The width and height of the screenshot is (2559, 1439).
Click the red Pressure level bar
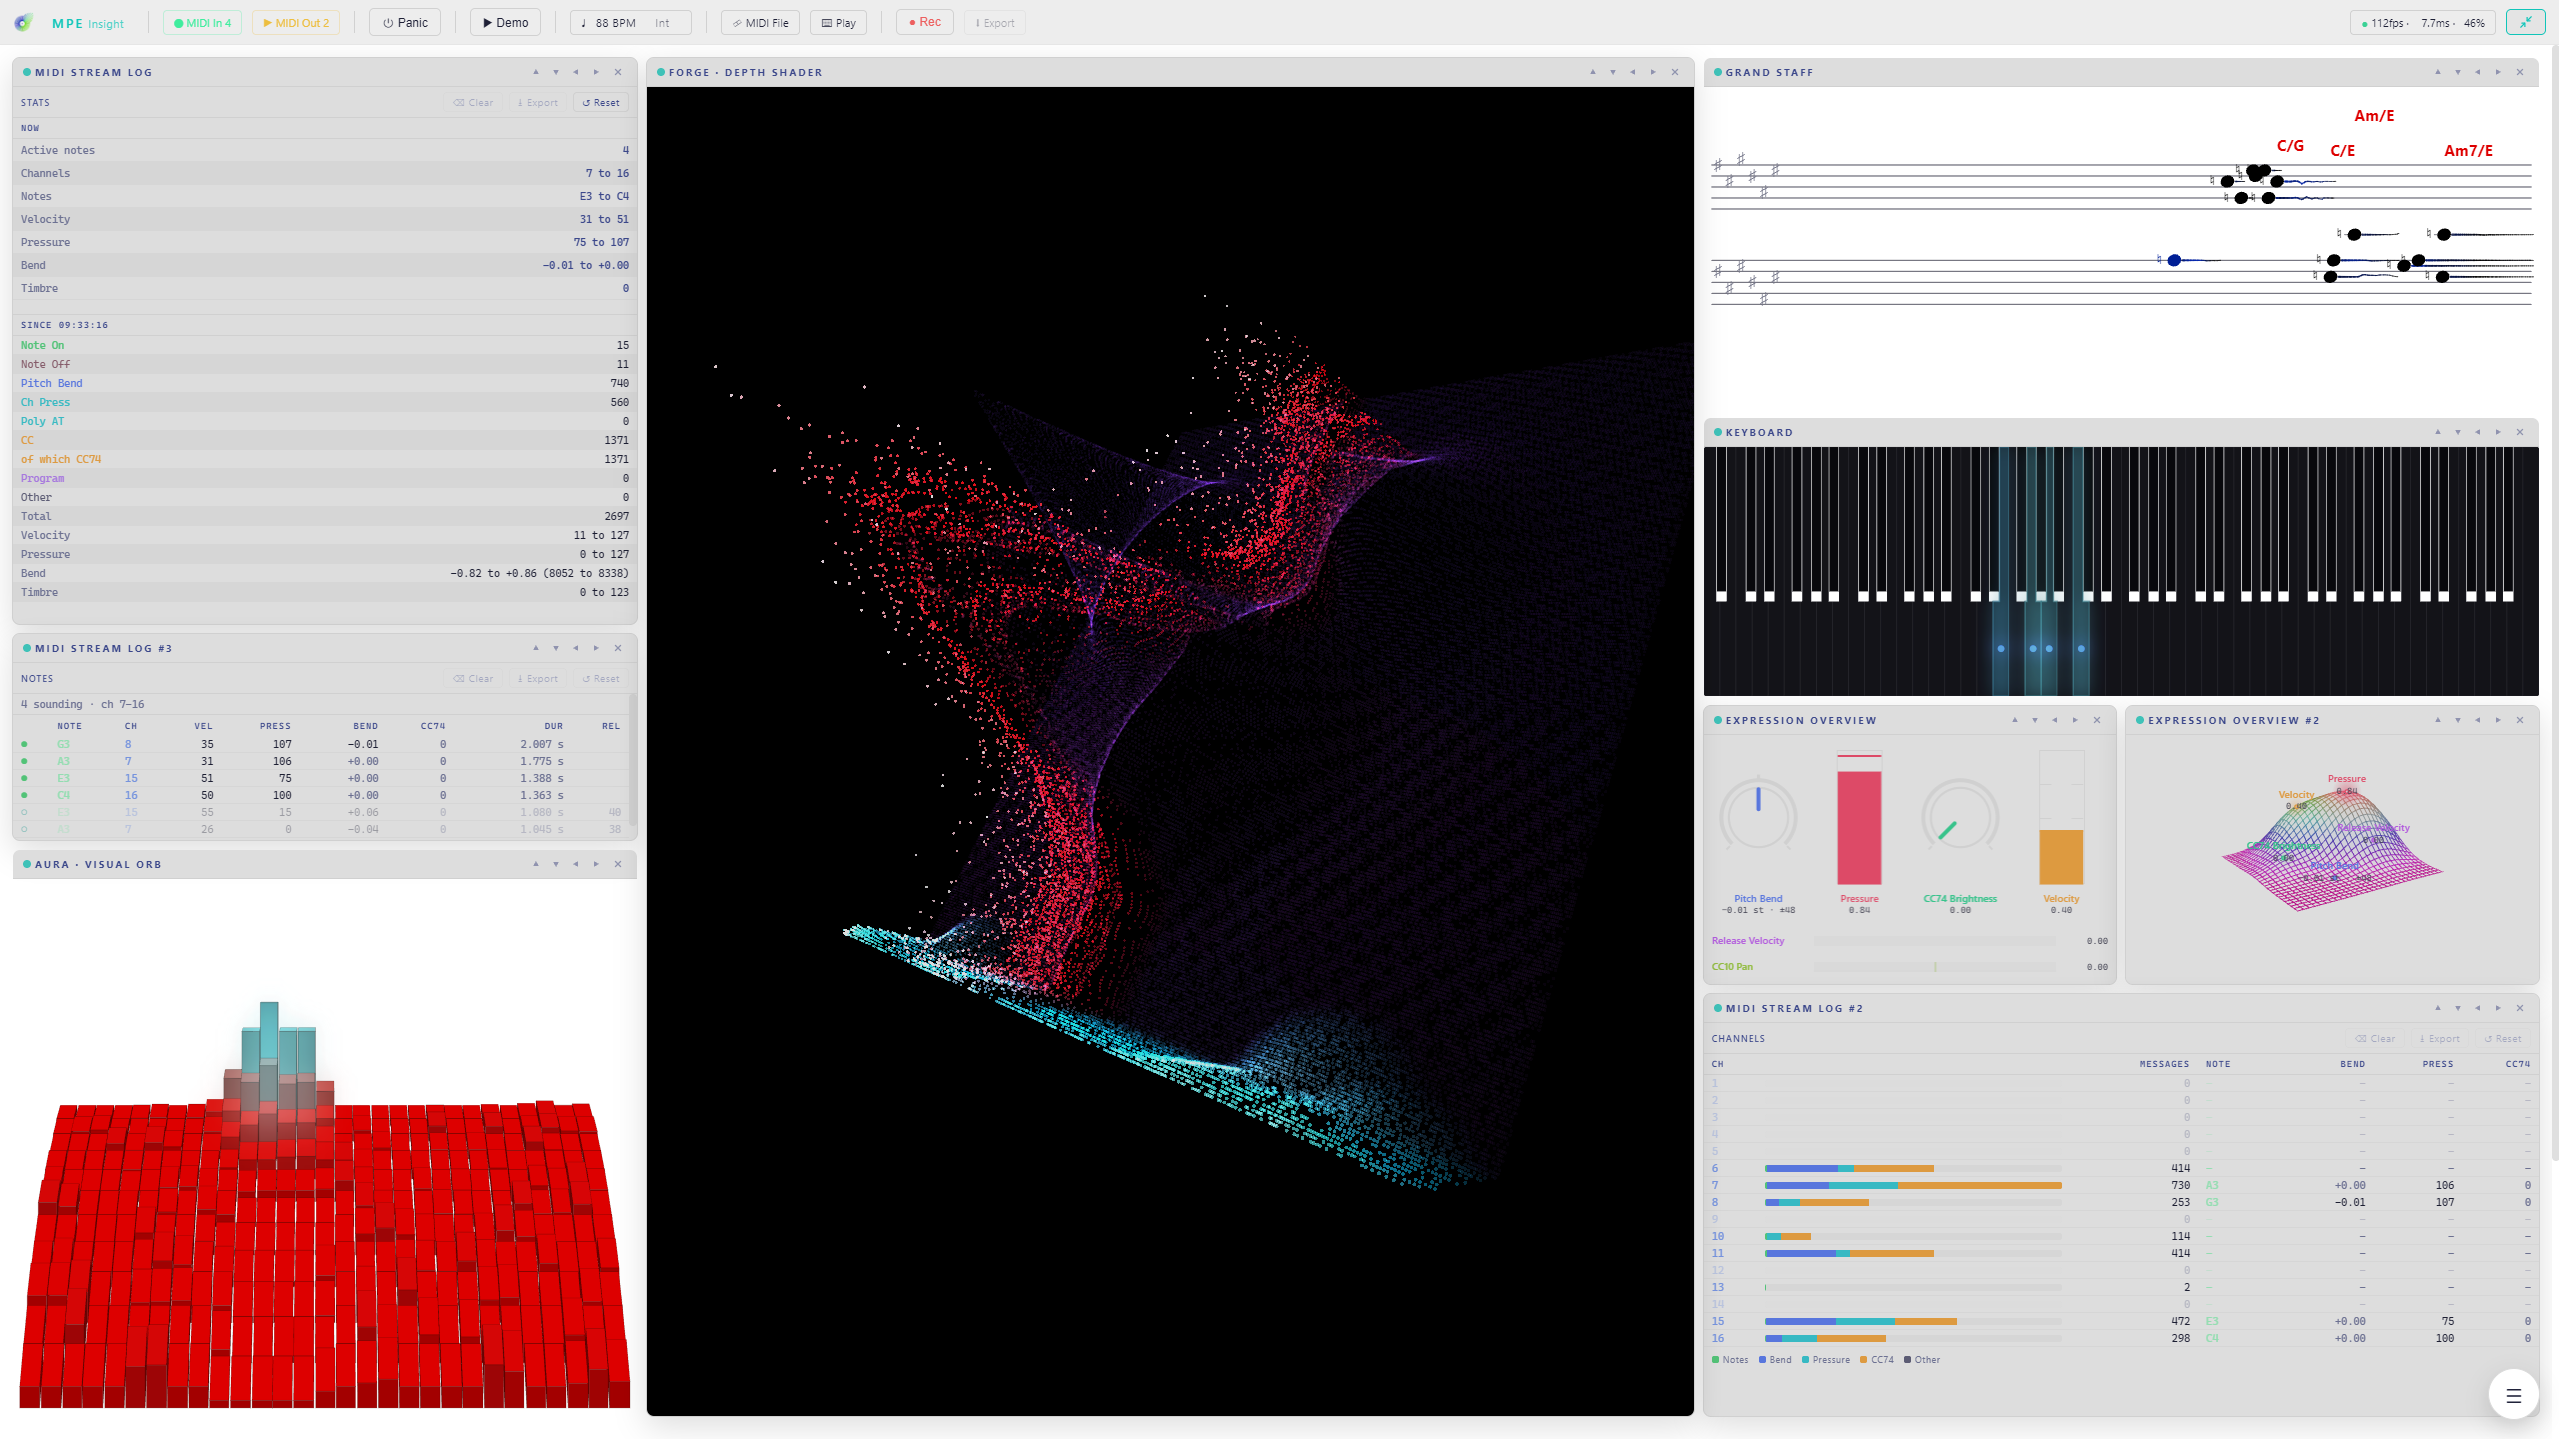point(1859,819)
